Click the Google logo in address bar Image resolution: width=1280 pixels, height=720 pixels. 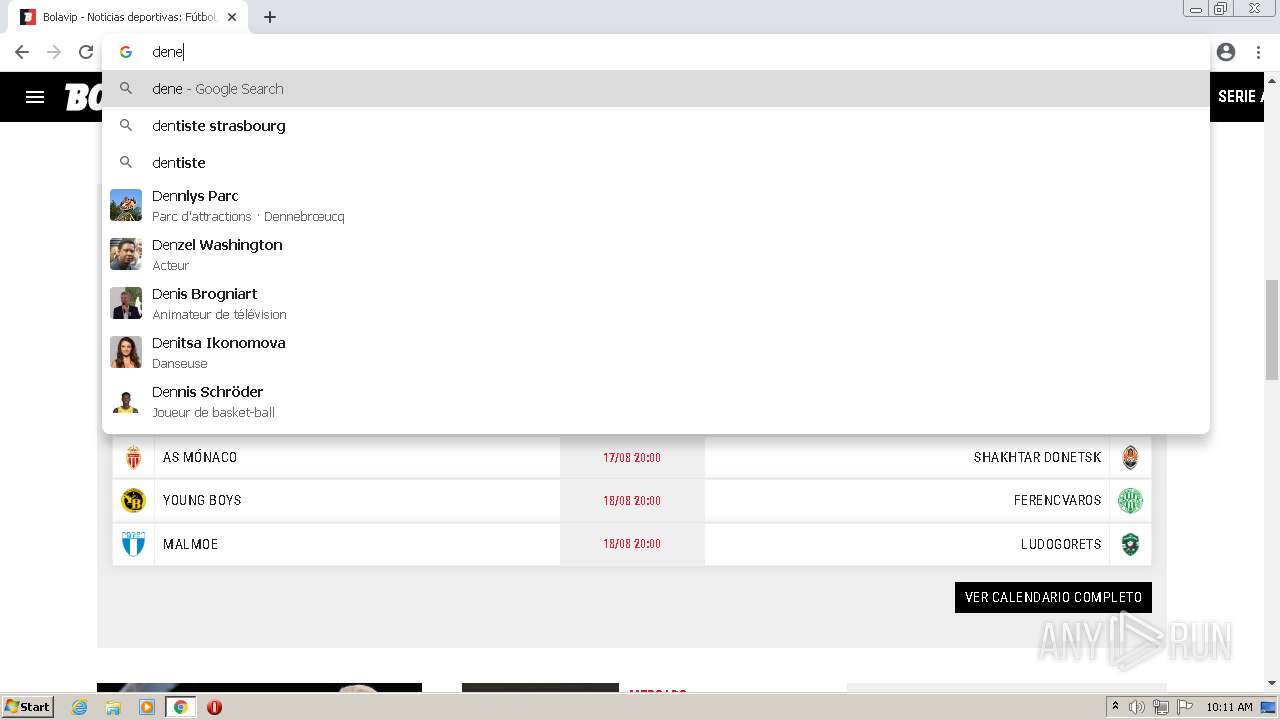(126, 52)
